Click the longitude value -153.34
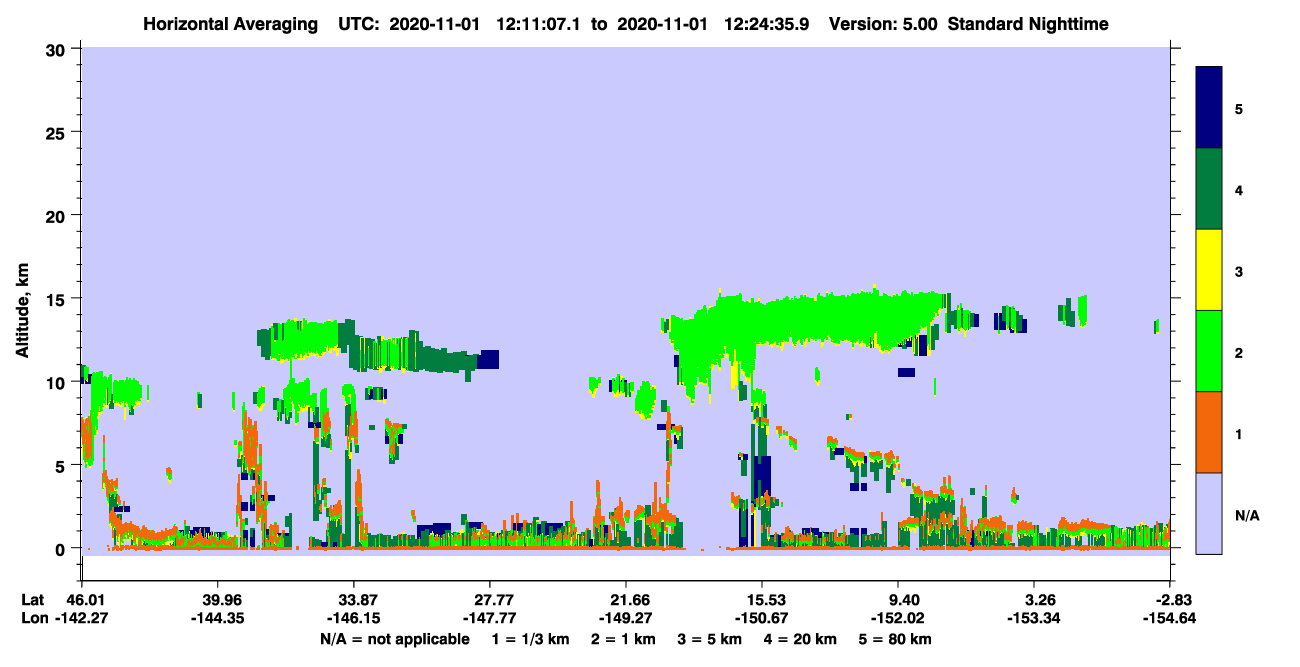 coord(1035,618)
